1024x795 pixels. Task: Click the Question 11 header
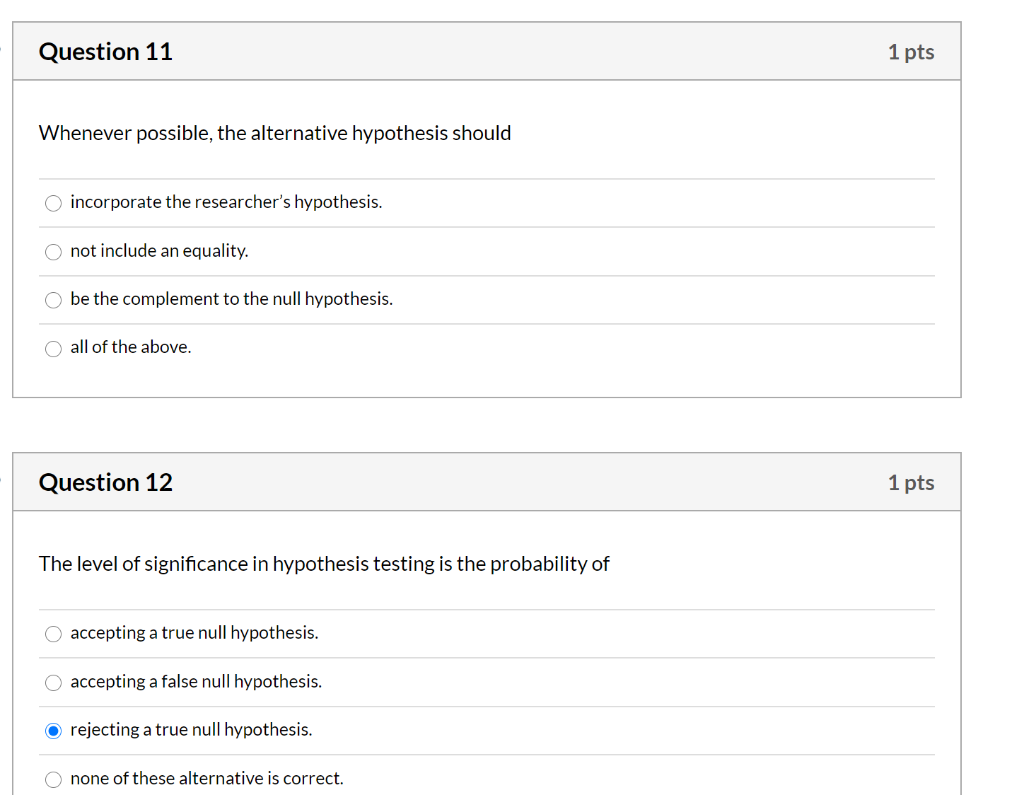pyautogui.click(x=105, y=51)
